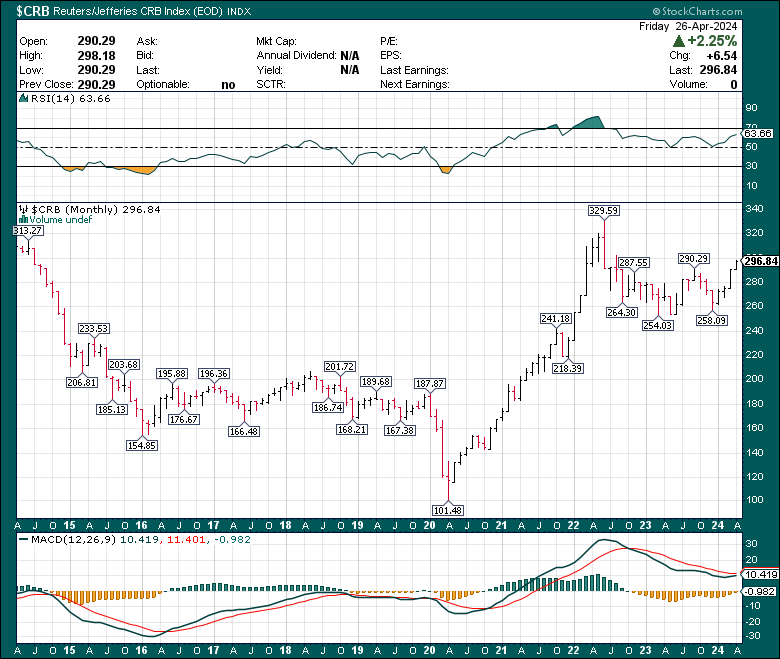Click the 167.38 price label

400,430
